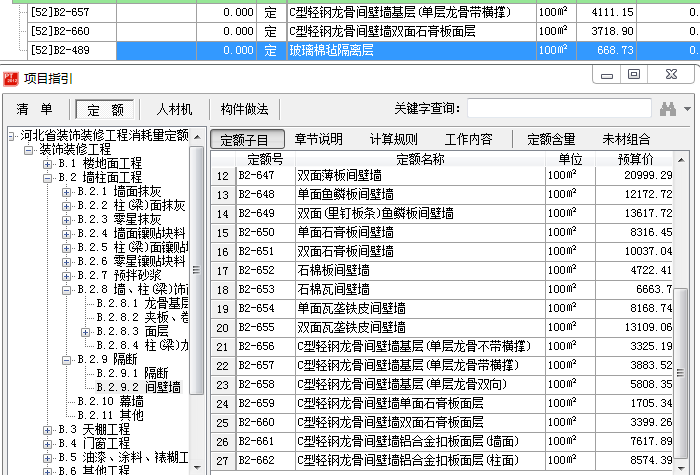Click the 定额名称 column header
This screenshot has height=475, width=700.
[420, 159]
